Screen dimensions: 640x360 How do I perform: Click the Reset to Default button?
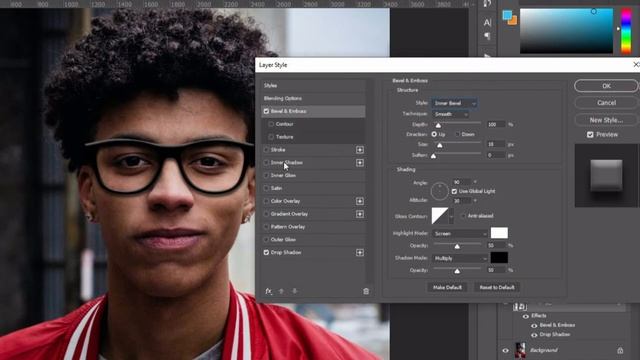(497, 287)
